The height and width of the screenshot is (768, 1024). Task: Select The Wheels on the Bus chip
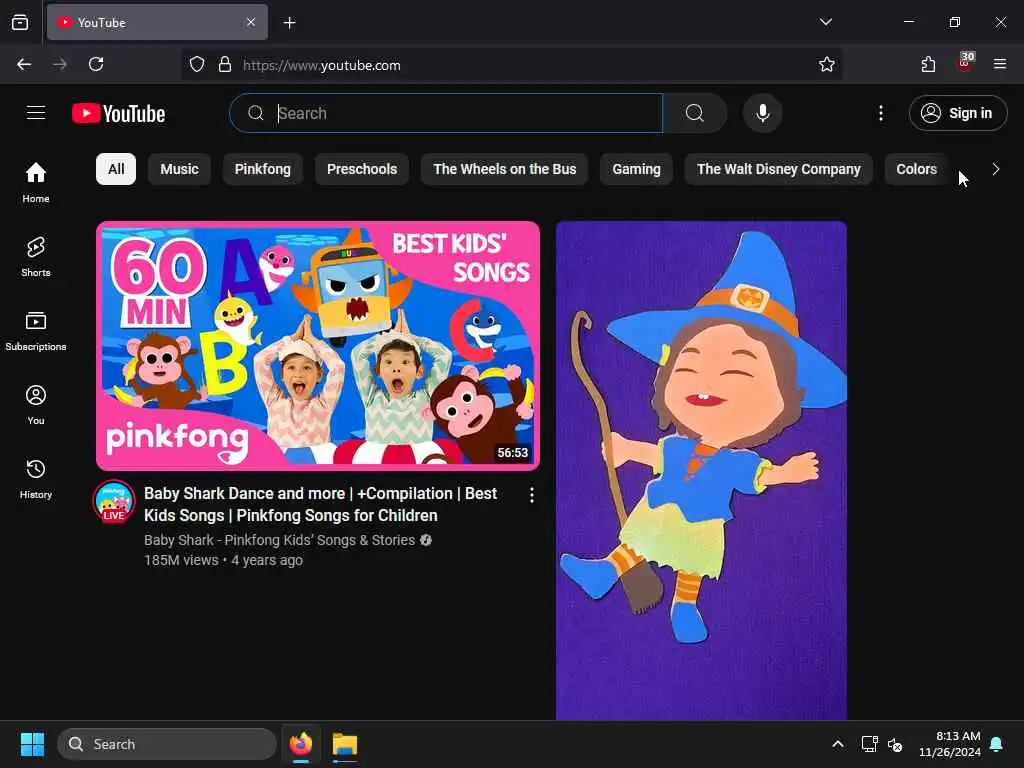(504, 169)
